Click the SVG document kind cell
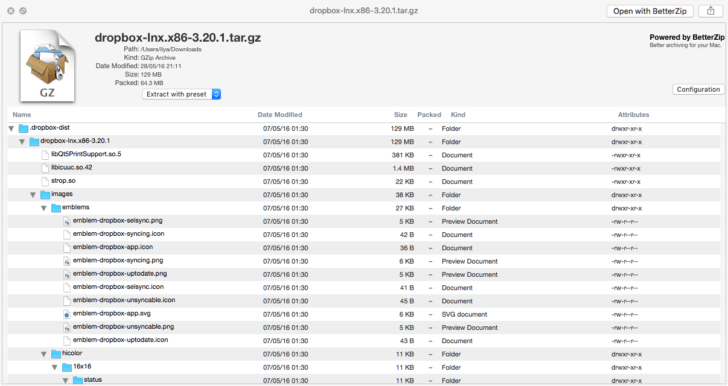This screenshot has width=728, height=386. (464, 314)
